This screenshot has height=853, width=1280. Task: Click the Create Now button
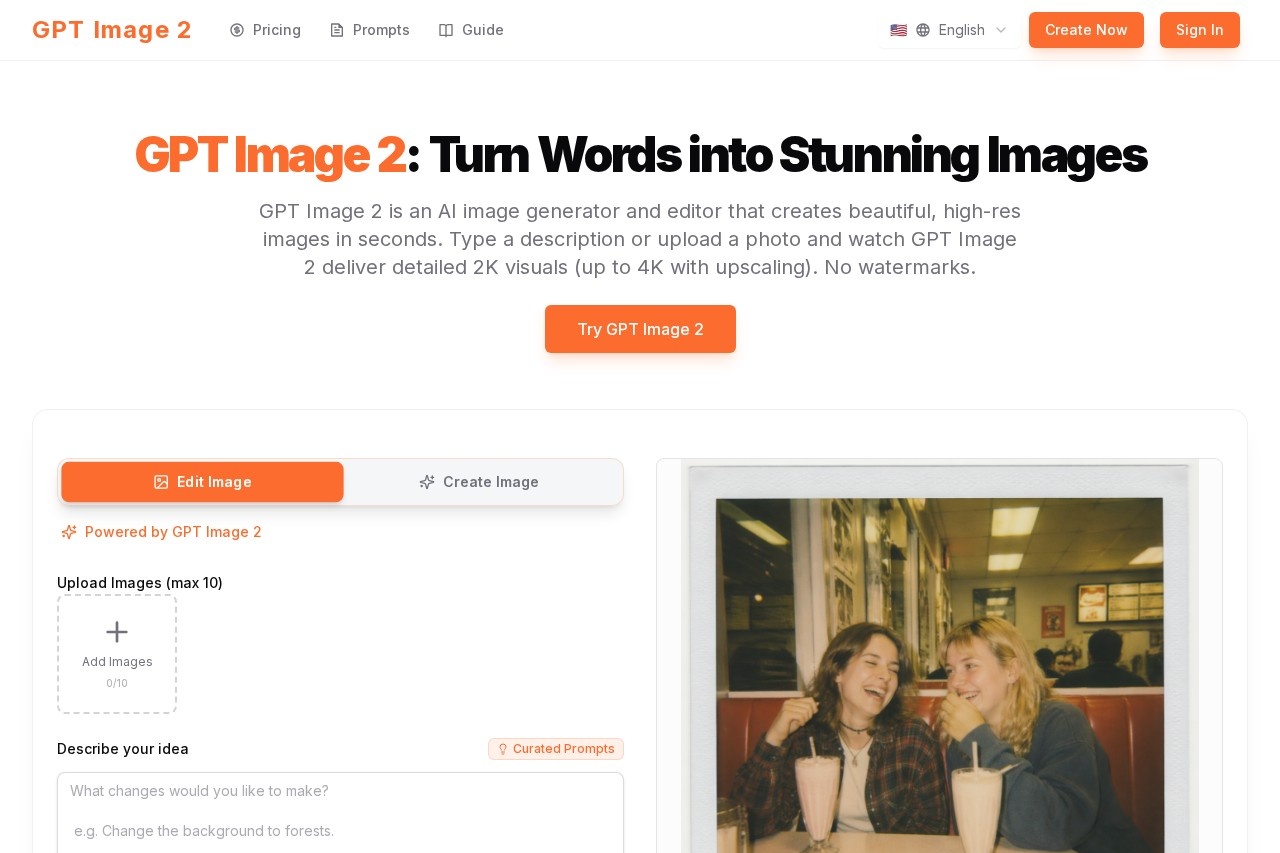point(1086,30)
